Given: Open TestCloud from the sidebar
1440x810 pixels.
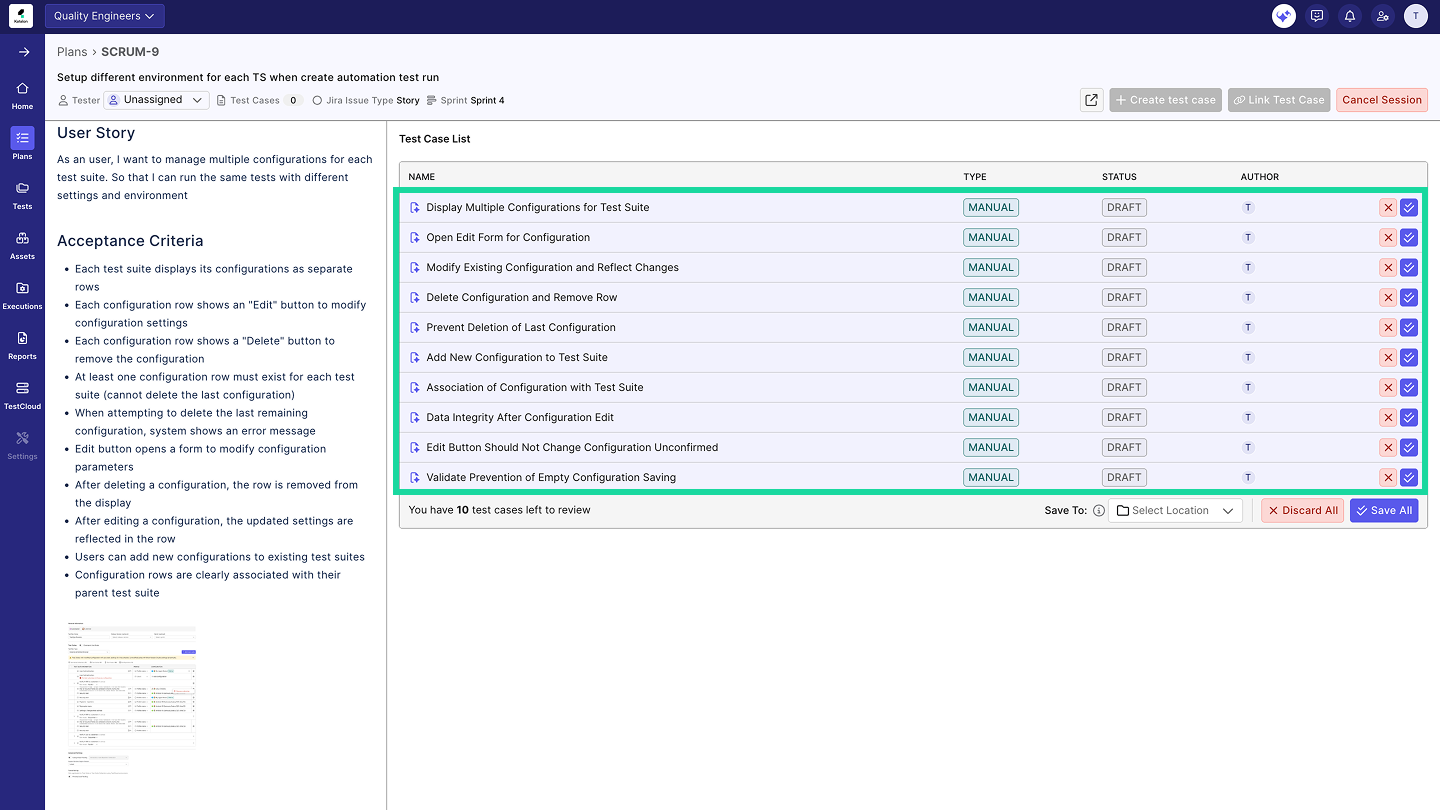Looking at the screenshot, I should coord(22,395).
